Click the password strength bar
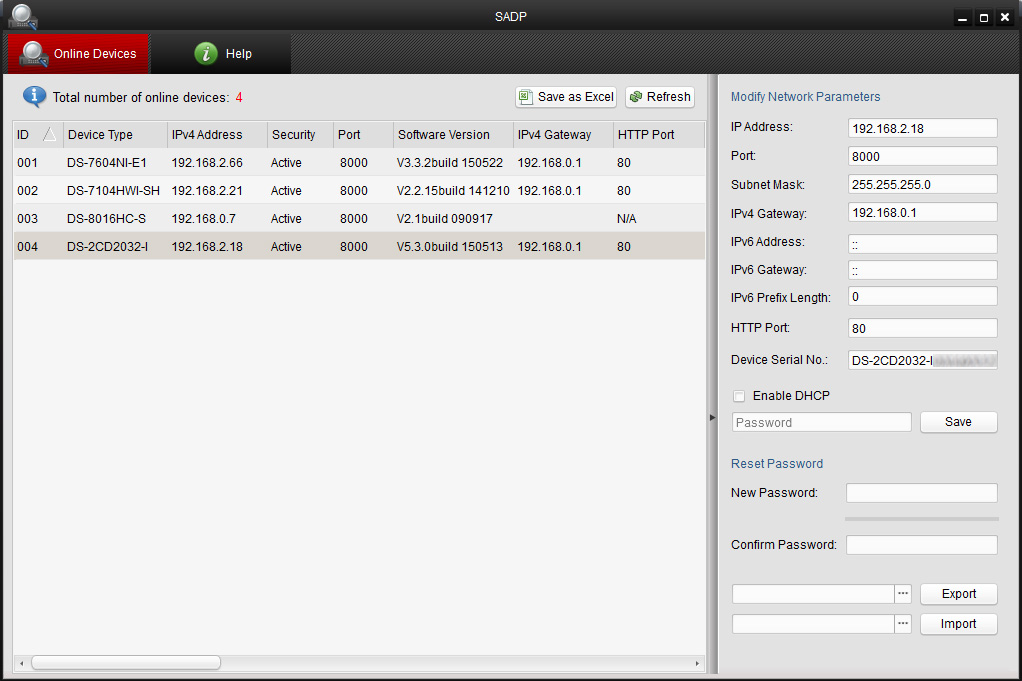Image resolution: width=1022 pixels, height=681 pixels. point(922,519)
